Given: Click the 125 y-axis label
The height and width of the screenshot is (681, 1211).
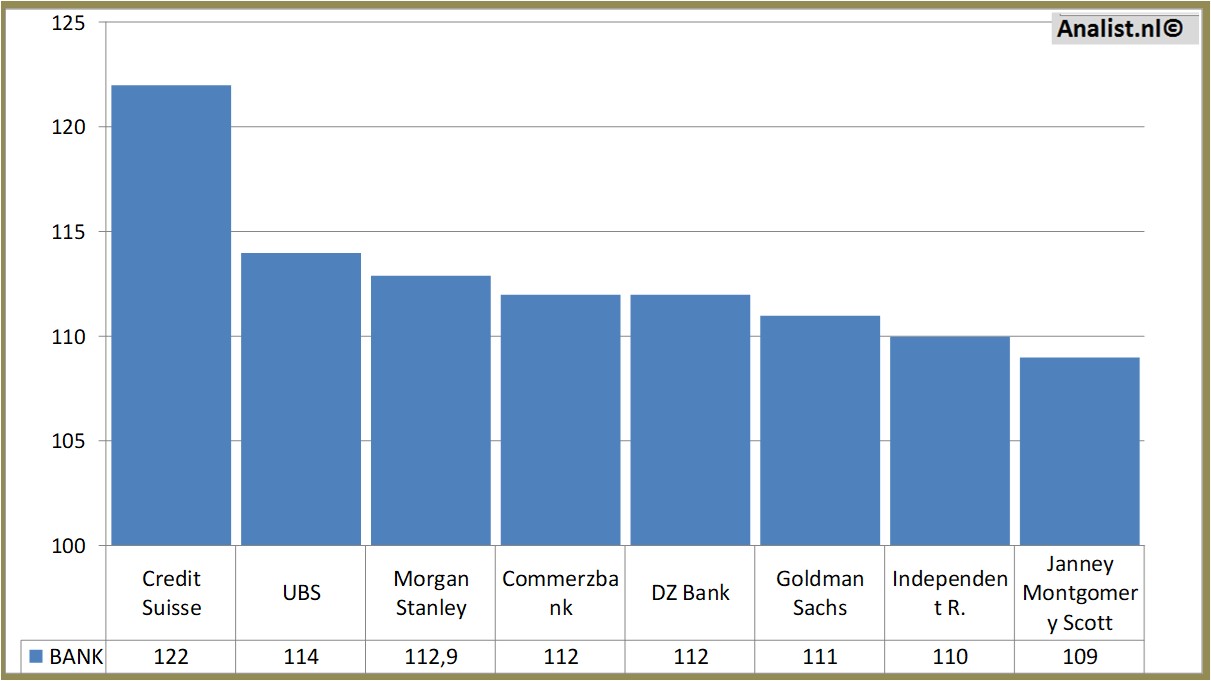Looking at the screenshot, I should (x=69, y=23).
